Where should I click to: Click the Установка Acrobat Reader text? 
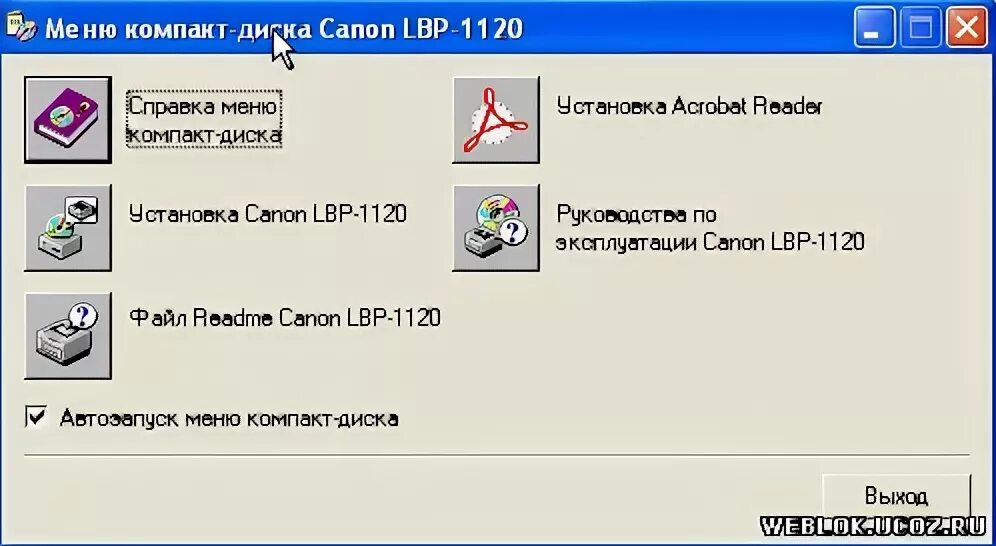click(x=689, y=106)
